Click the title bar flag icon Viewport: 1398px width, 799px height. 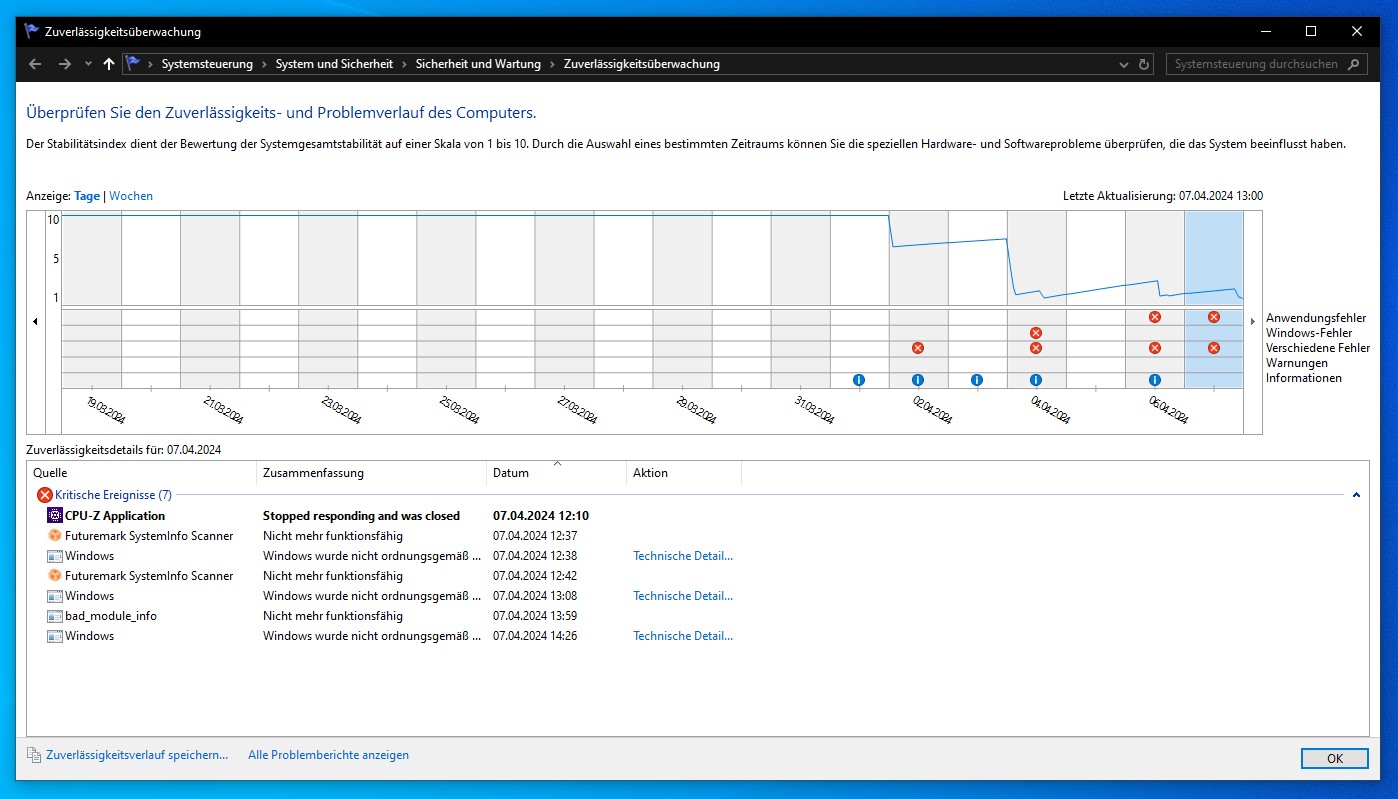pos(31,31)
